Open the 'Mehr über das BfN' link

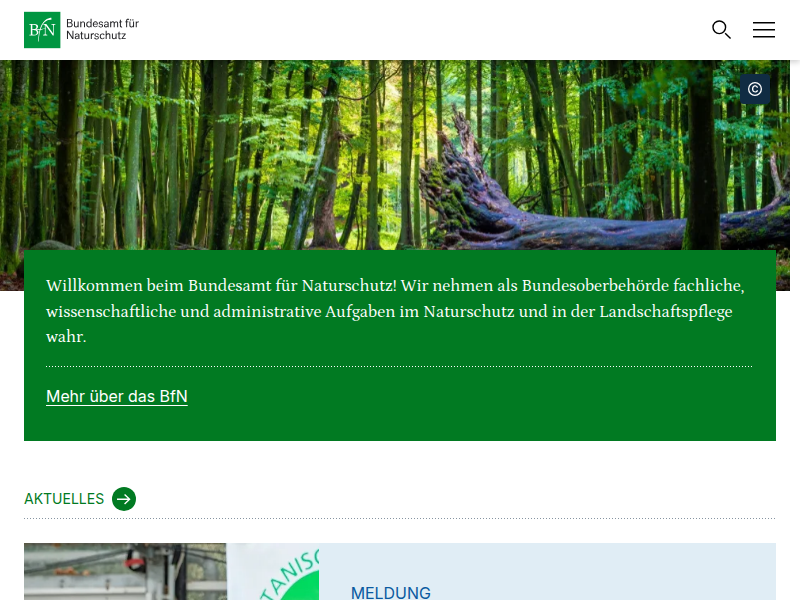click(x=117, y=396)
